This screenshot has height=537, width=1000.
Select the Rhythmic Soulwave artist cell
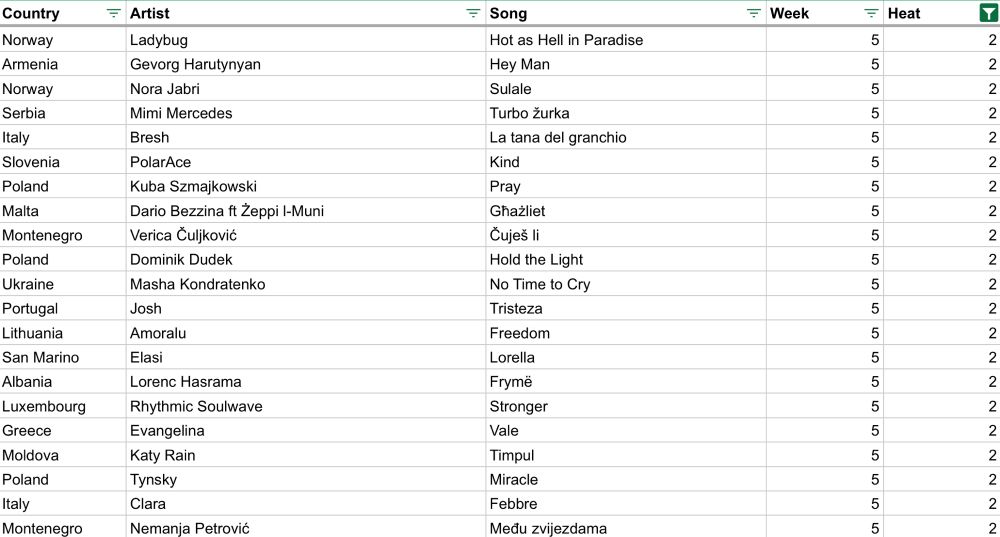point(306,406)
